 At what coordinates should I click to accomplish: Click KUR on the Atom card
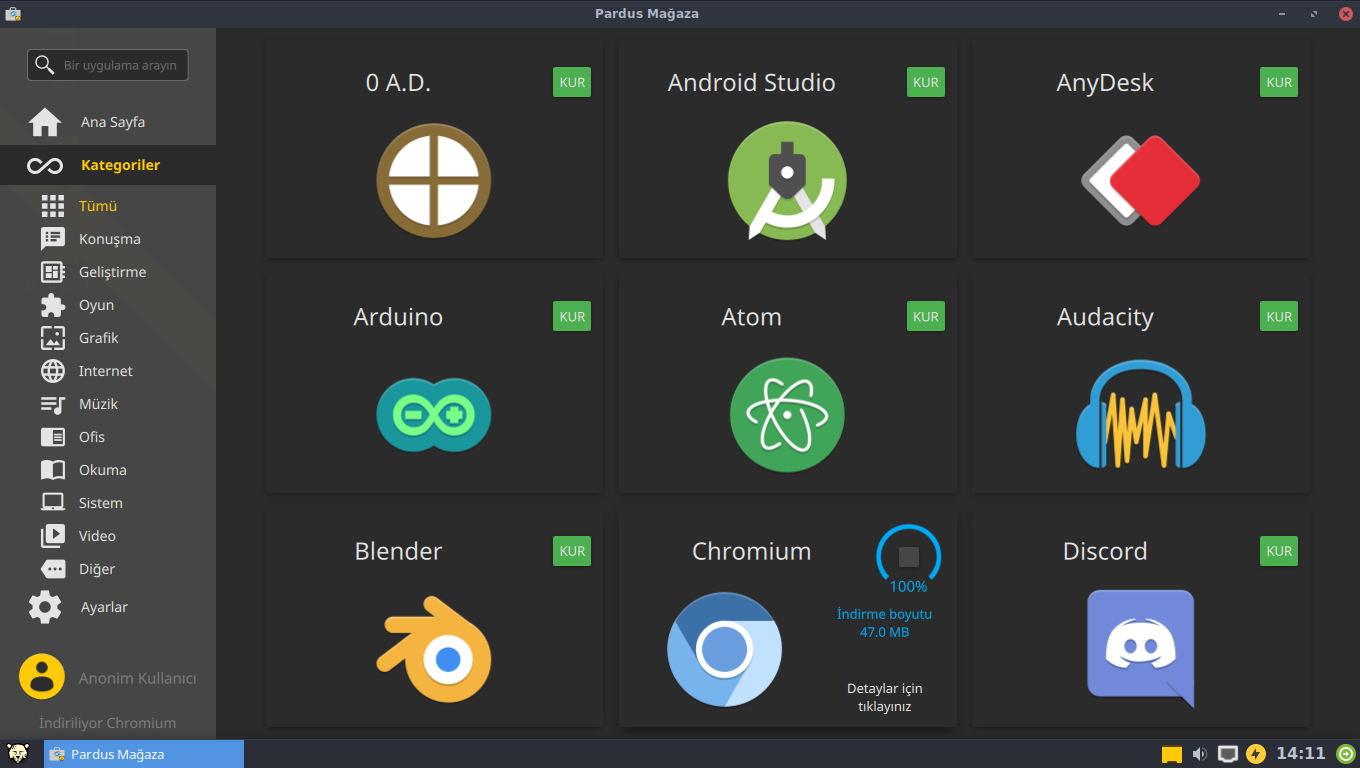tap(926, 316)
